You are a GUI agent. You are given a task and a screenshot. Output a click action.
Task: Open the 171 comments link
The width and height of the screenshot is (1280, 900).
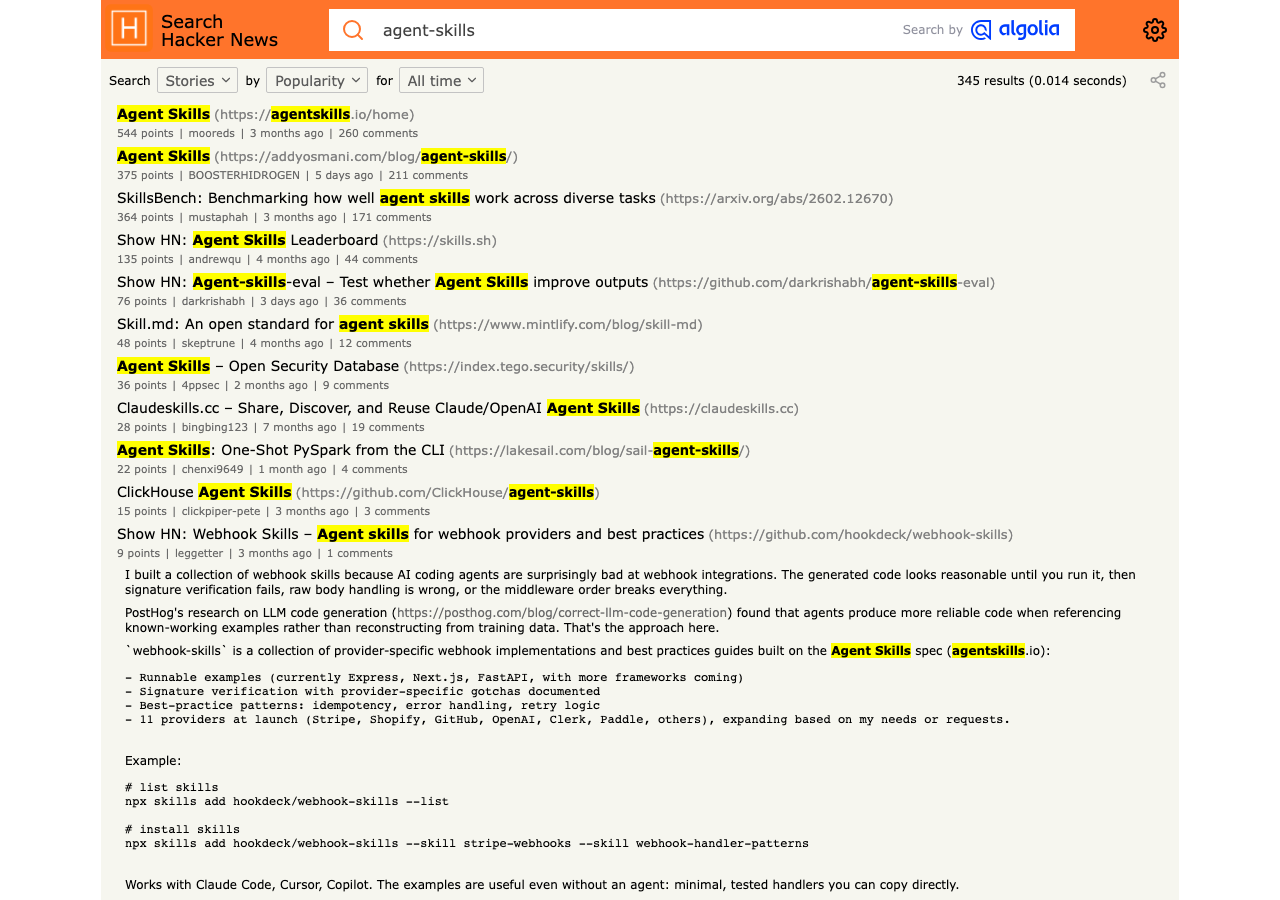click(392, 217)
